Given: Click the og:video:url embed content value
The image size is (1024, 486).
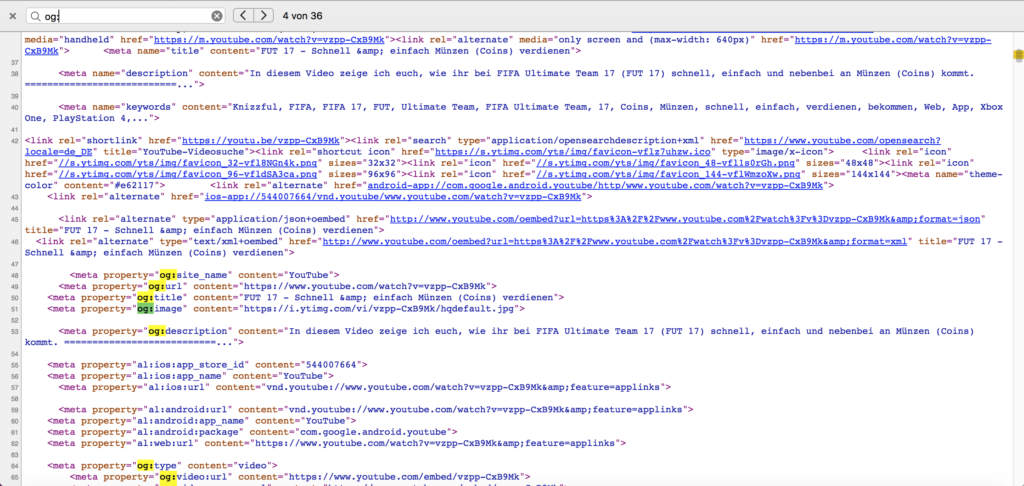Looking at the screenshot, I should click(404, 477).
